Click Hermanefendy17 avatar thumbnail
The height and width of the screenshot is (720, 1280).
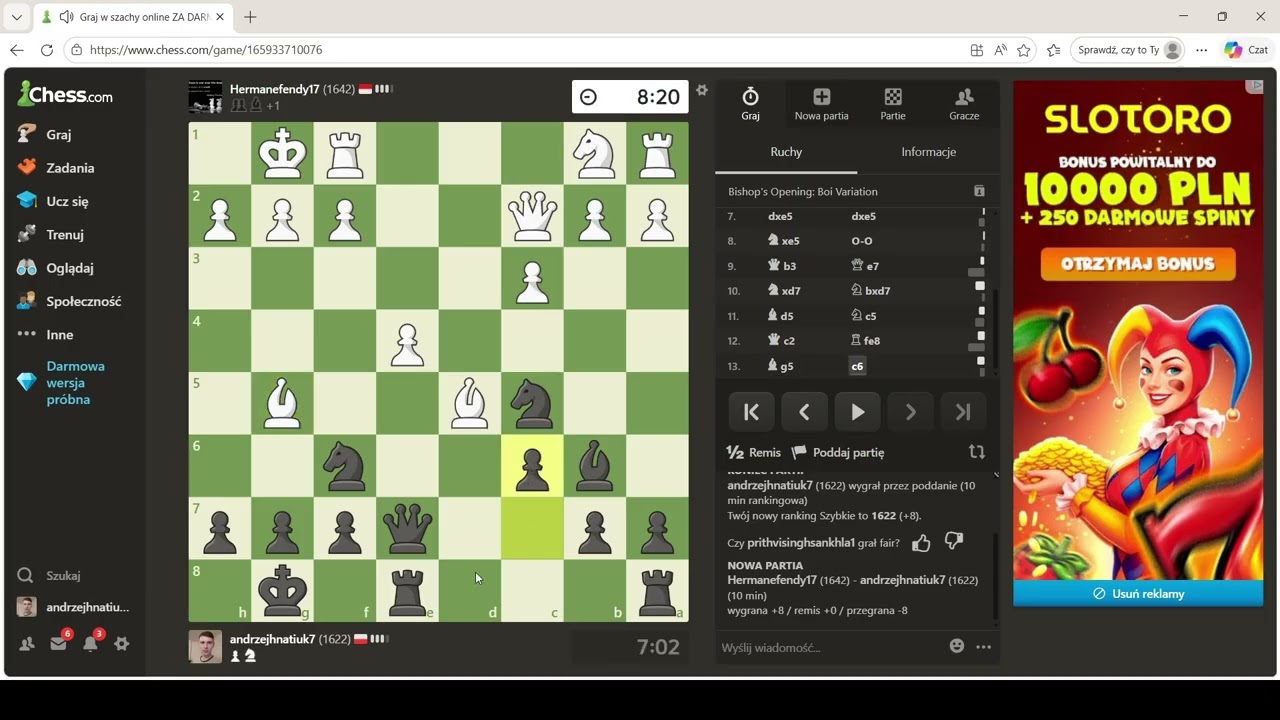click(205, 97)
